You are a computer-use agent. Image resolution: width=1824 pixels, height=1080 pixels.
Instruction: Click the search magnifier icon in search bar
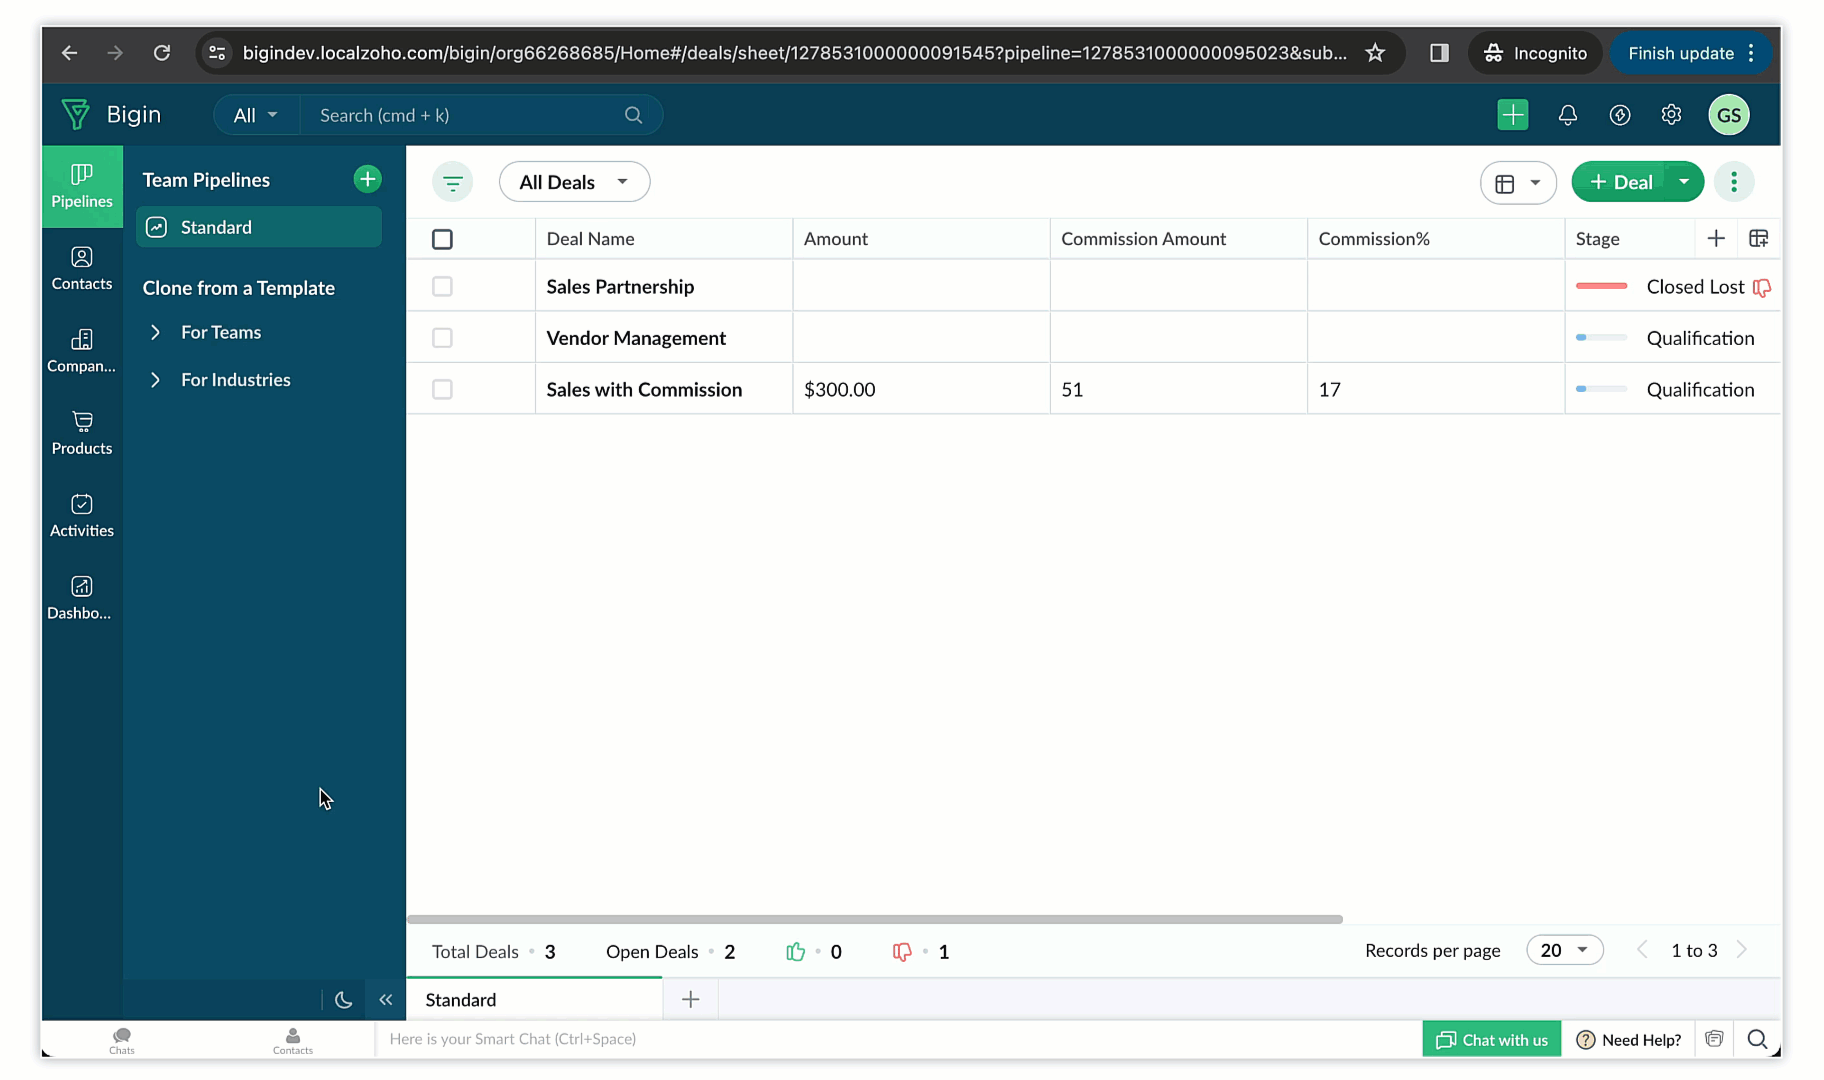(x=633, y=115)
